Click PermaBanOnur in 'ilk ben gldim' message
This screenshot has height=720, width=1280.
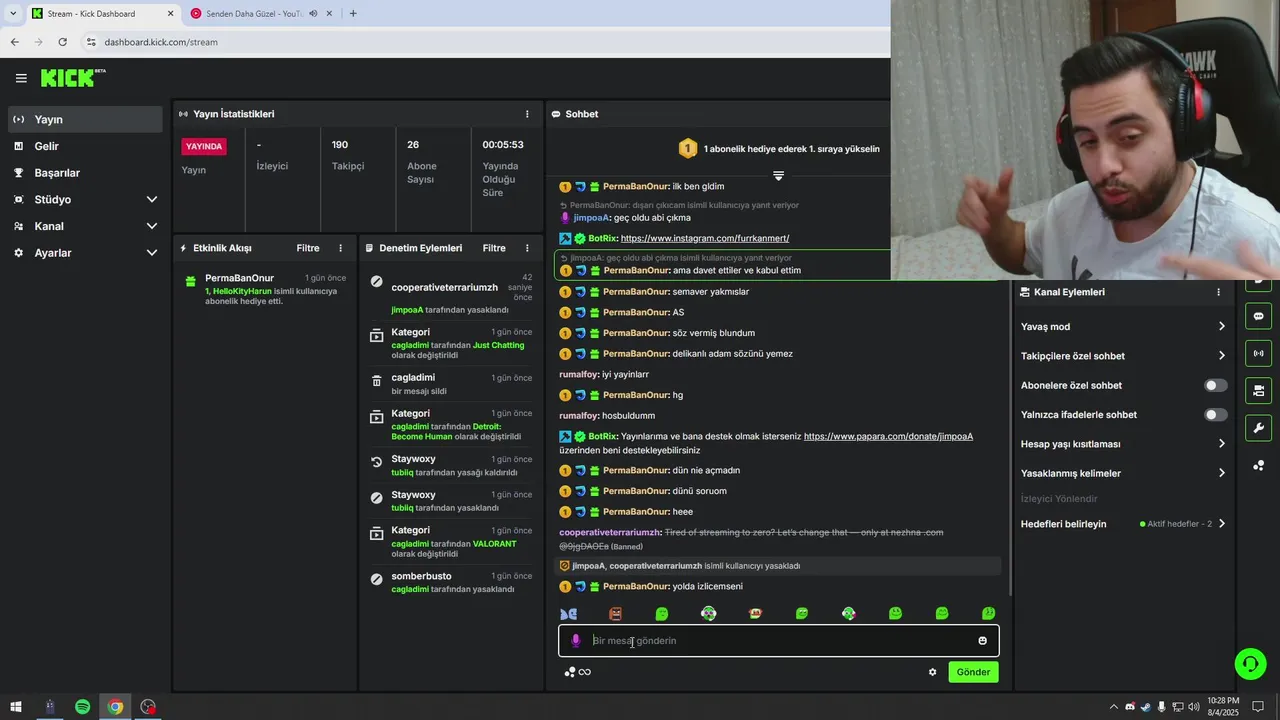[x=635, y=186]
